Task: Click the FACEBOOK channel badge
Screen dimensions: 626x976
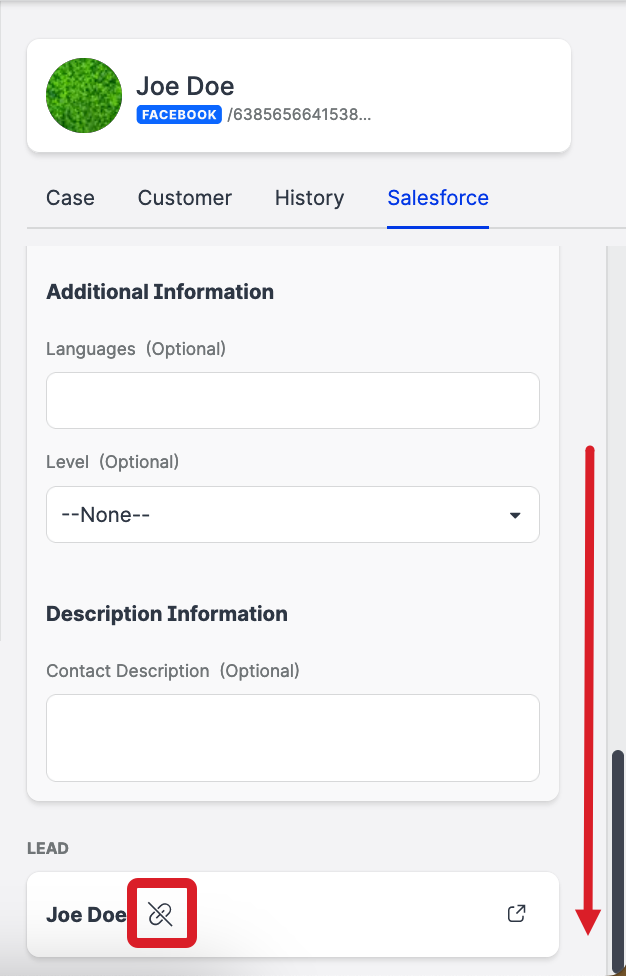Action: click(179, 115)
